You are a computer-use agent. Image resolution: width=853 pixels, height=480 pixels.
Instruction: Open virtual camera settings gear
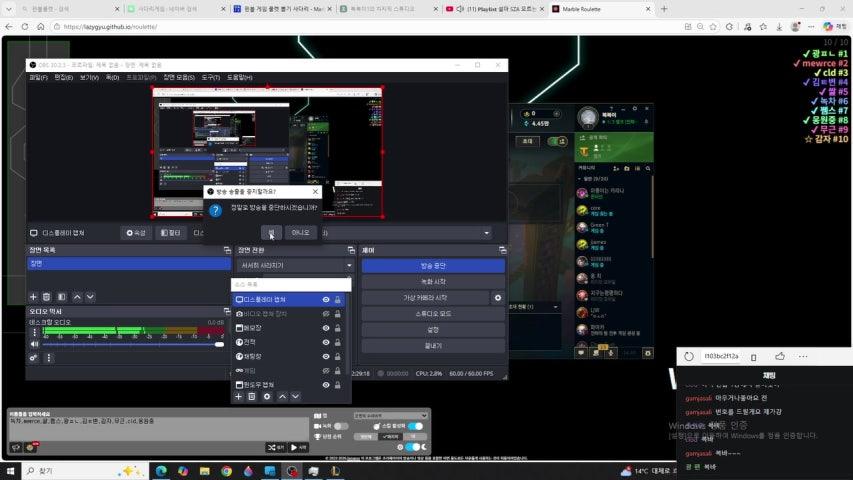498,298
